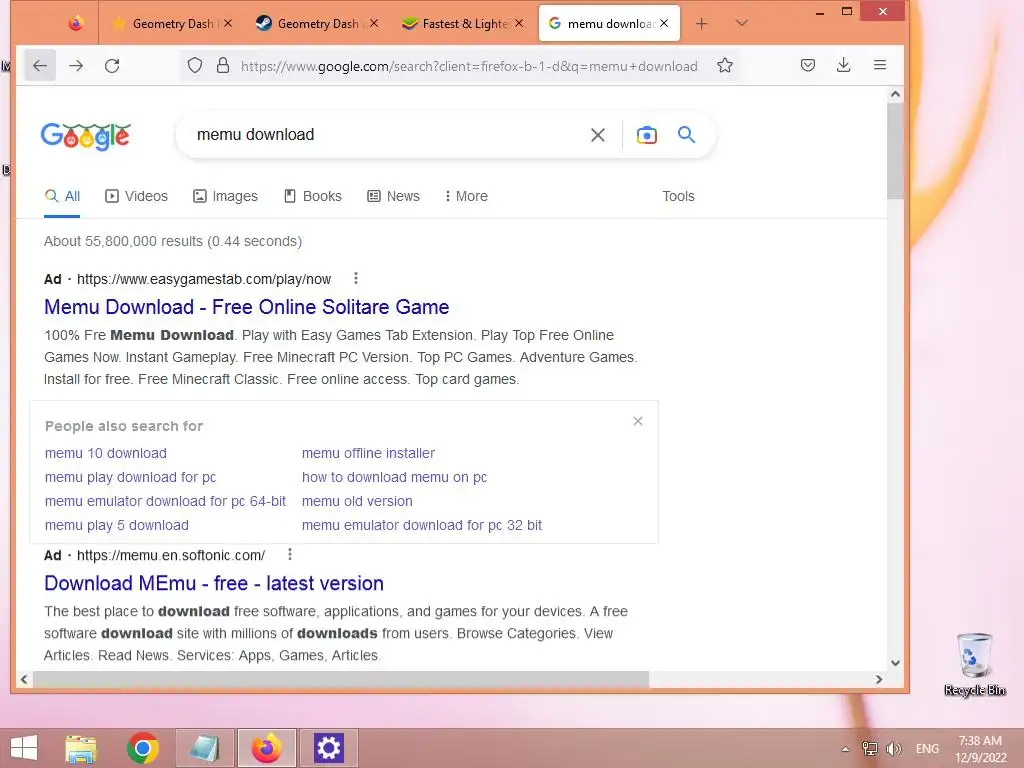1024x768 pixels.
Task: Switch to Images results
Action: 225,196
